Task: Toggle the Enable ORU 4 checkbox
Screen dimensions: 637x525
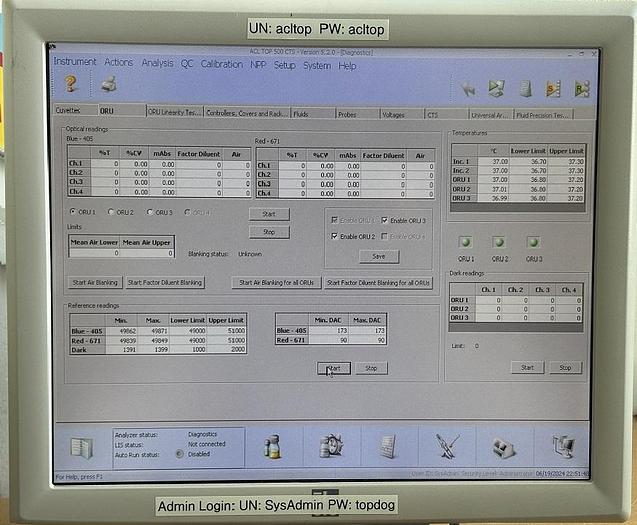Action: [384, 236]
